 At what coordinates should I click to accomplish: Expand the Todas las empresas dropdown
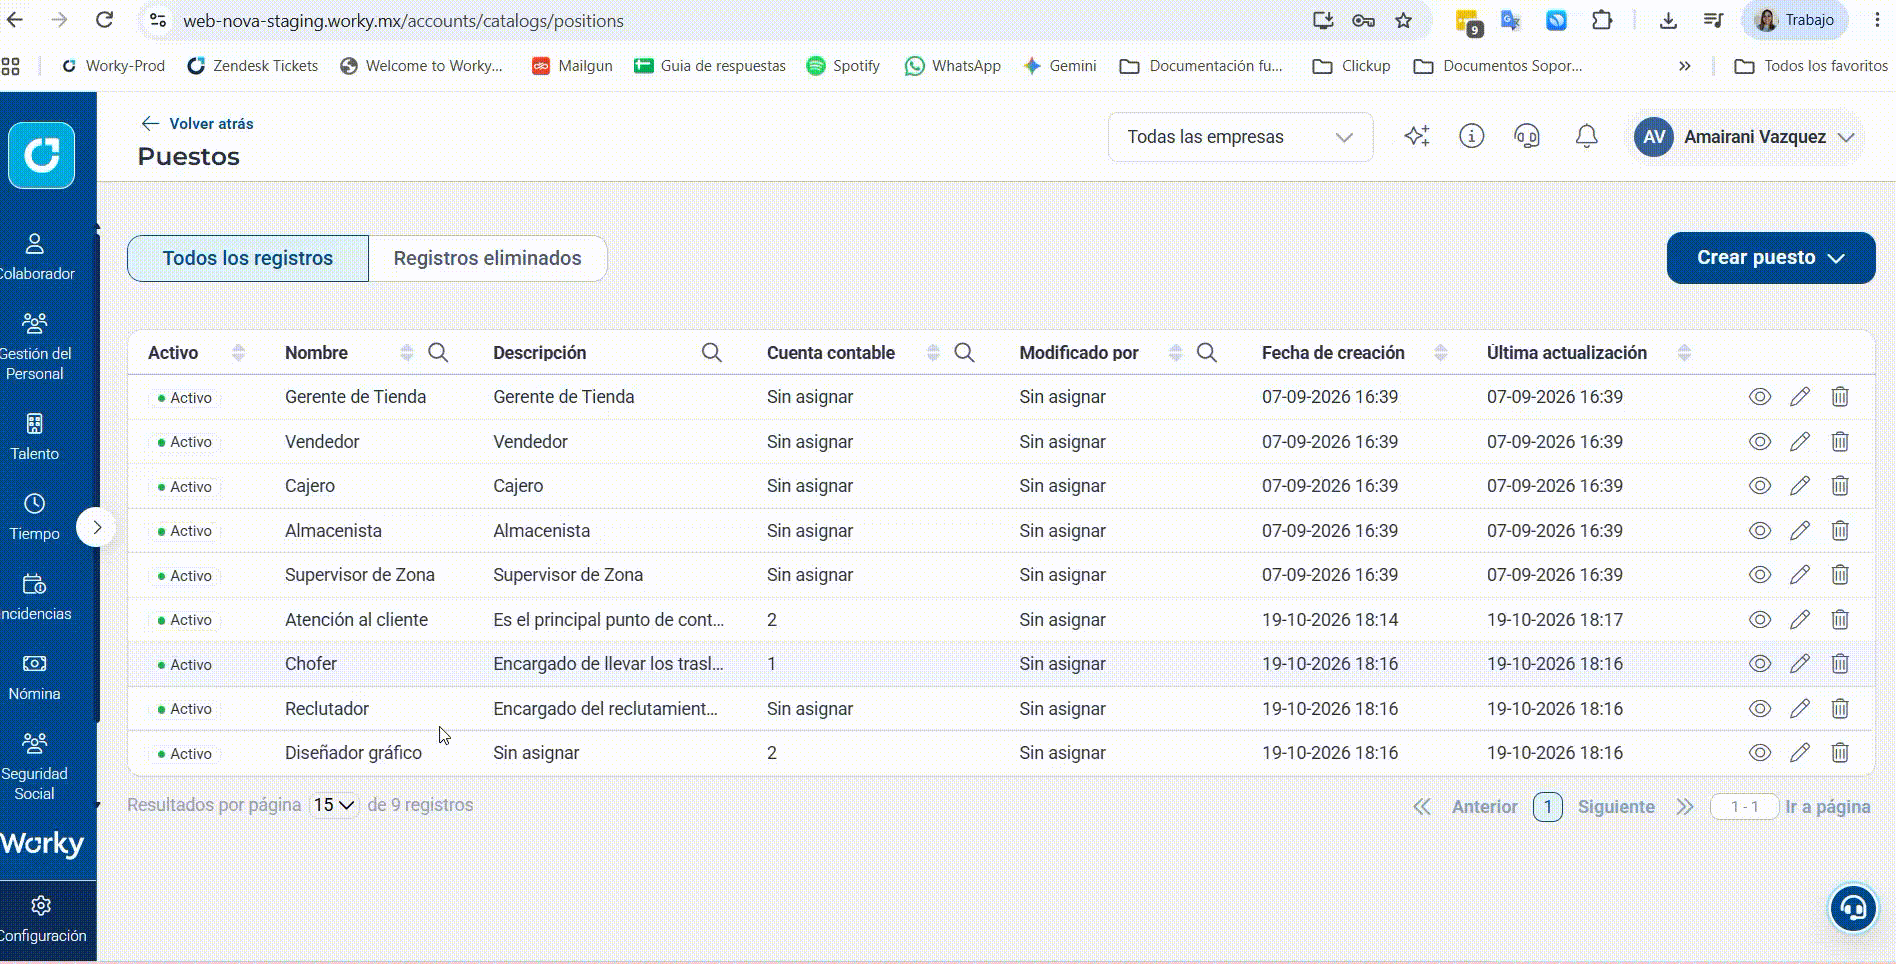coord(1240,137)
